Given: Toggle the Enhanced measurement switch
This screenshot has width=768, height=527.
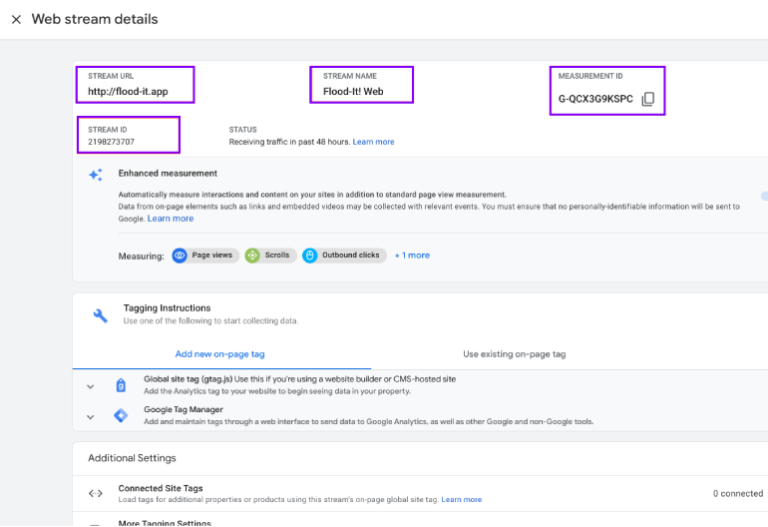Looking at the screenshot, I should point(764,196).
